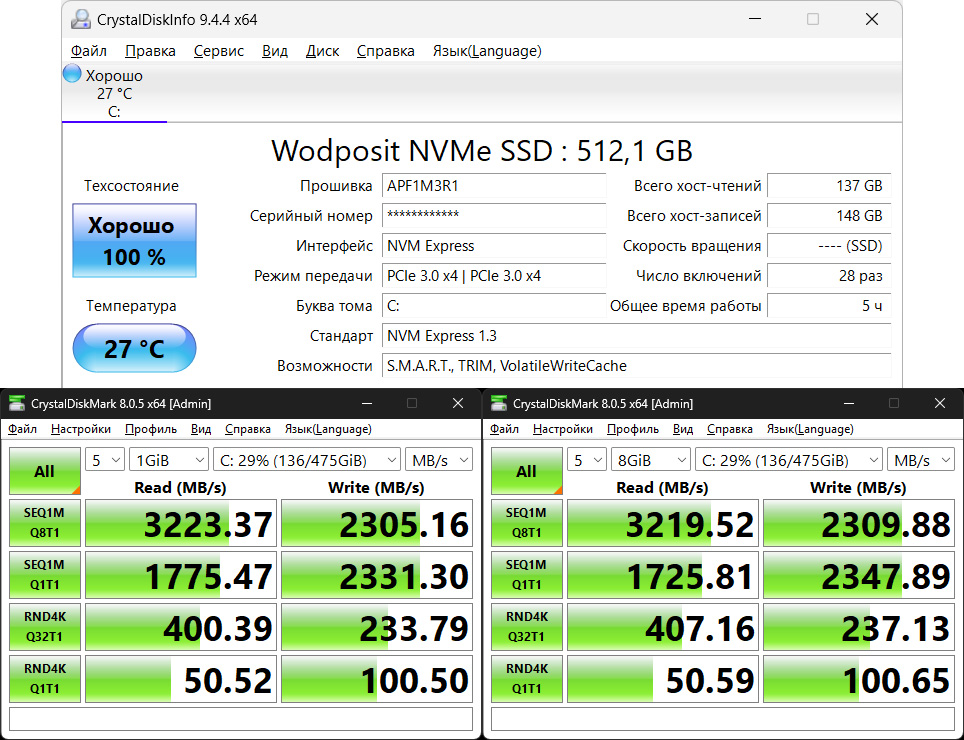Click the firmware field APF1M3R1
Viewport: 964px width, 740px height.
point(494,186)
